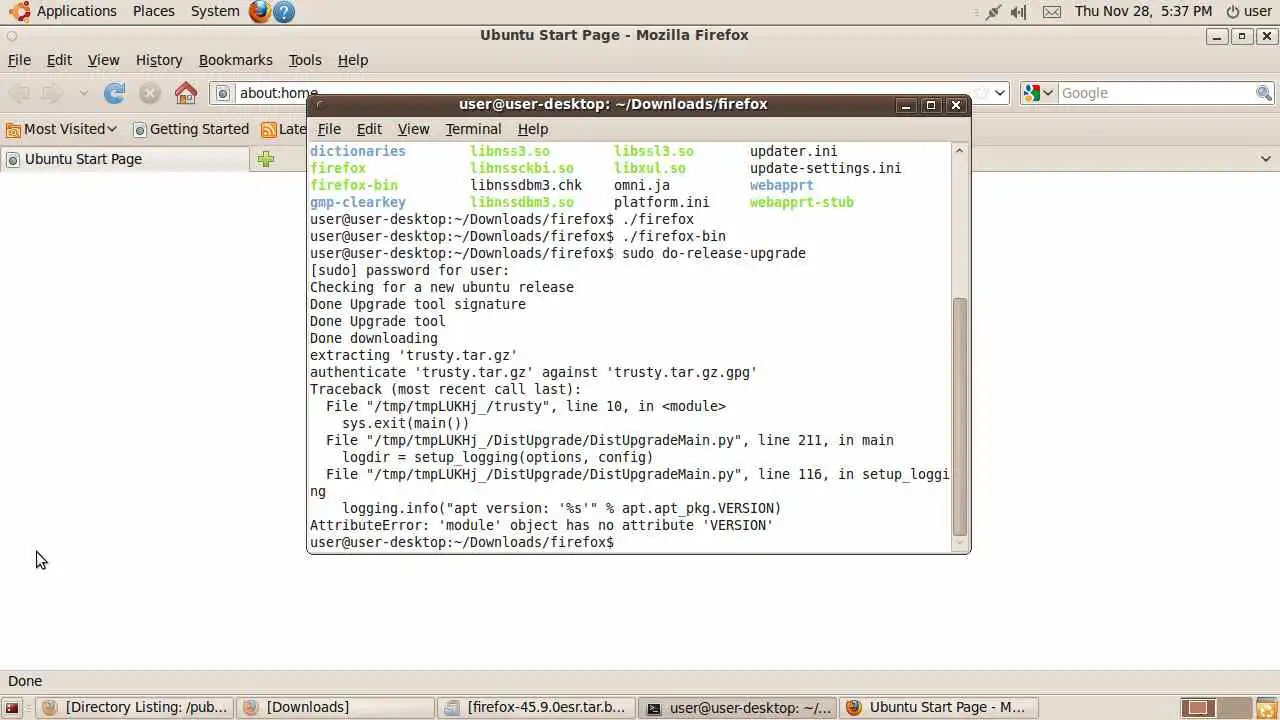Maximize the Firefox window
Image resolution: width=1280 pixels, height=720 pixels.
(1242, 36)
